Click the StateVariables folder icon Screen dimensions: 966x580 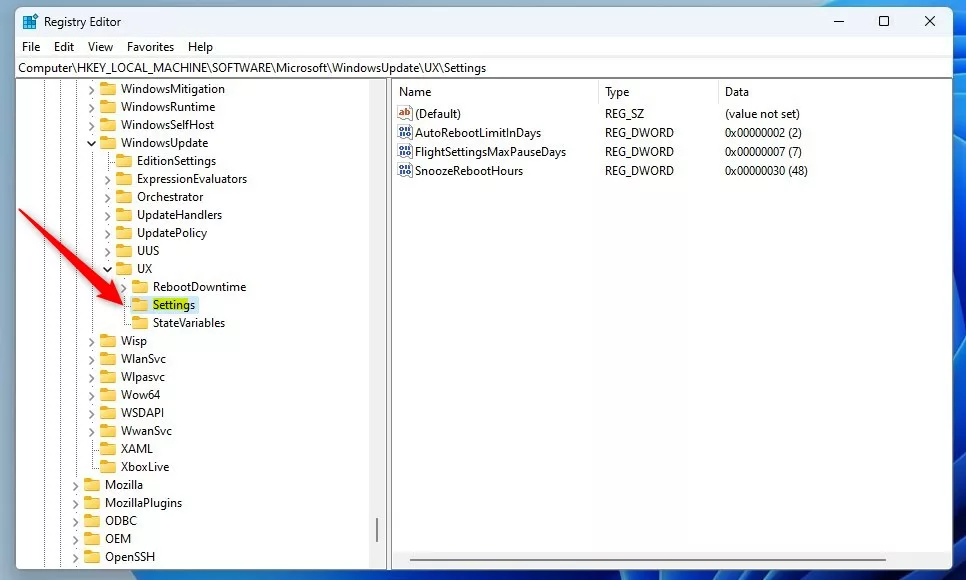click(x=140, y=322)
